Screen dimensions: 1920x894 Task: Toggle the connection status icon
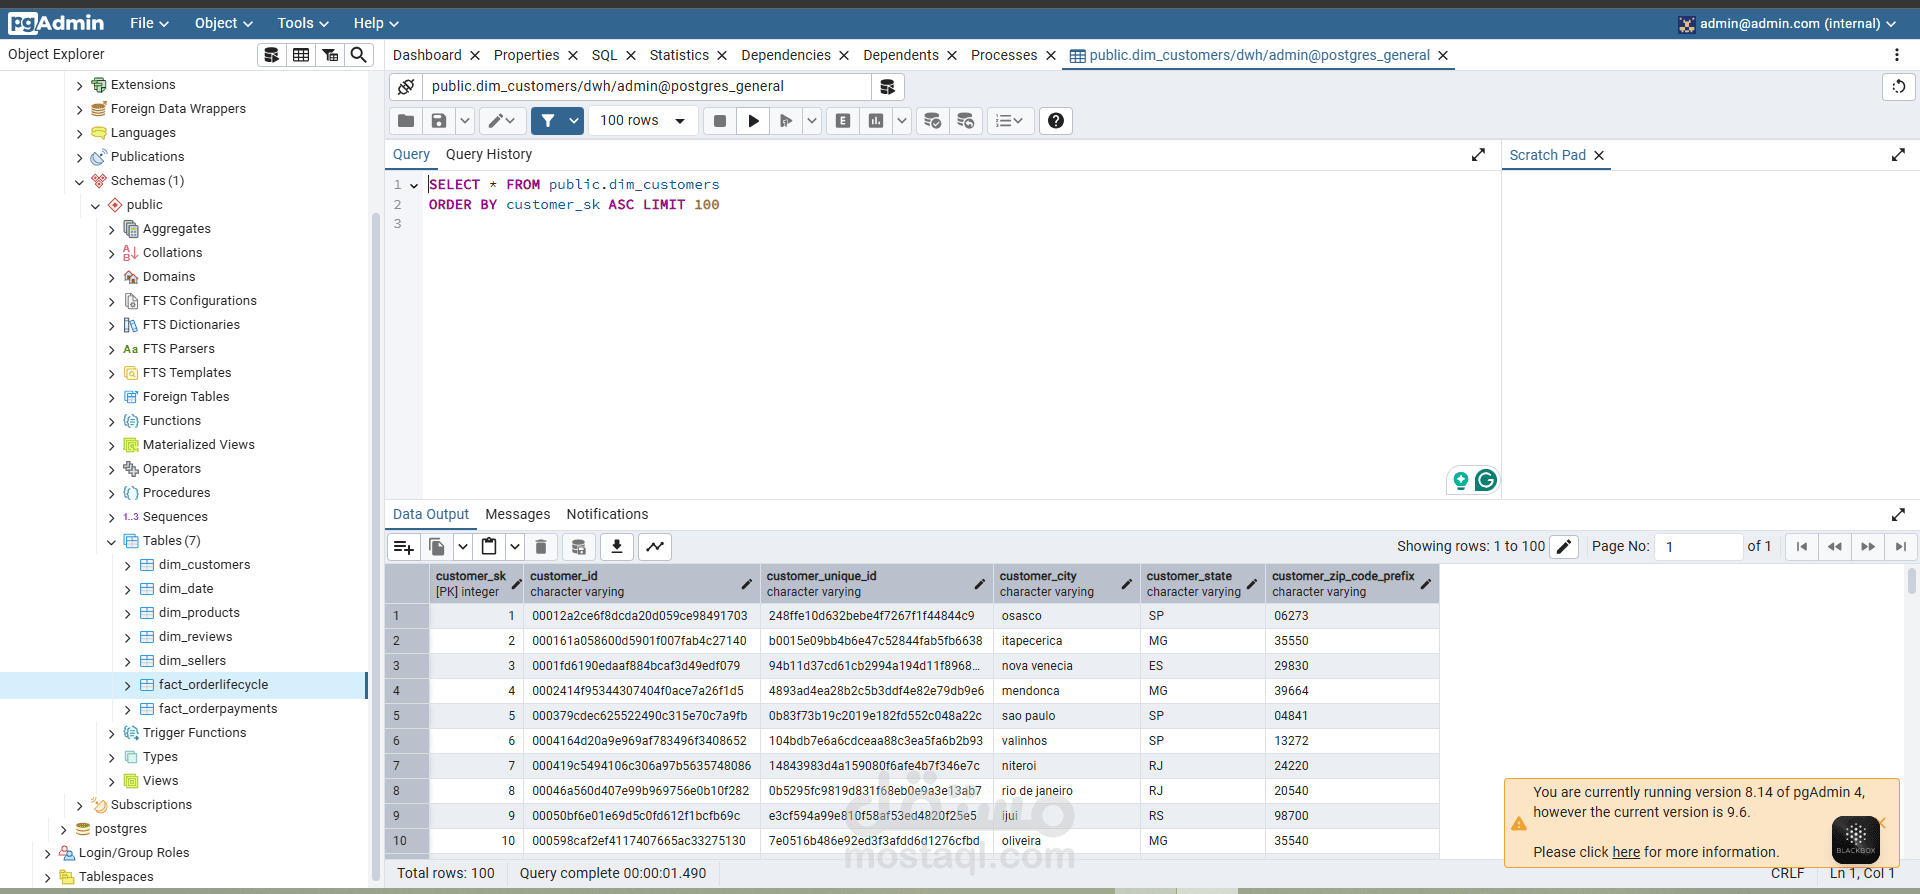click(x=406, y=87)
